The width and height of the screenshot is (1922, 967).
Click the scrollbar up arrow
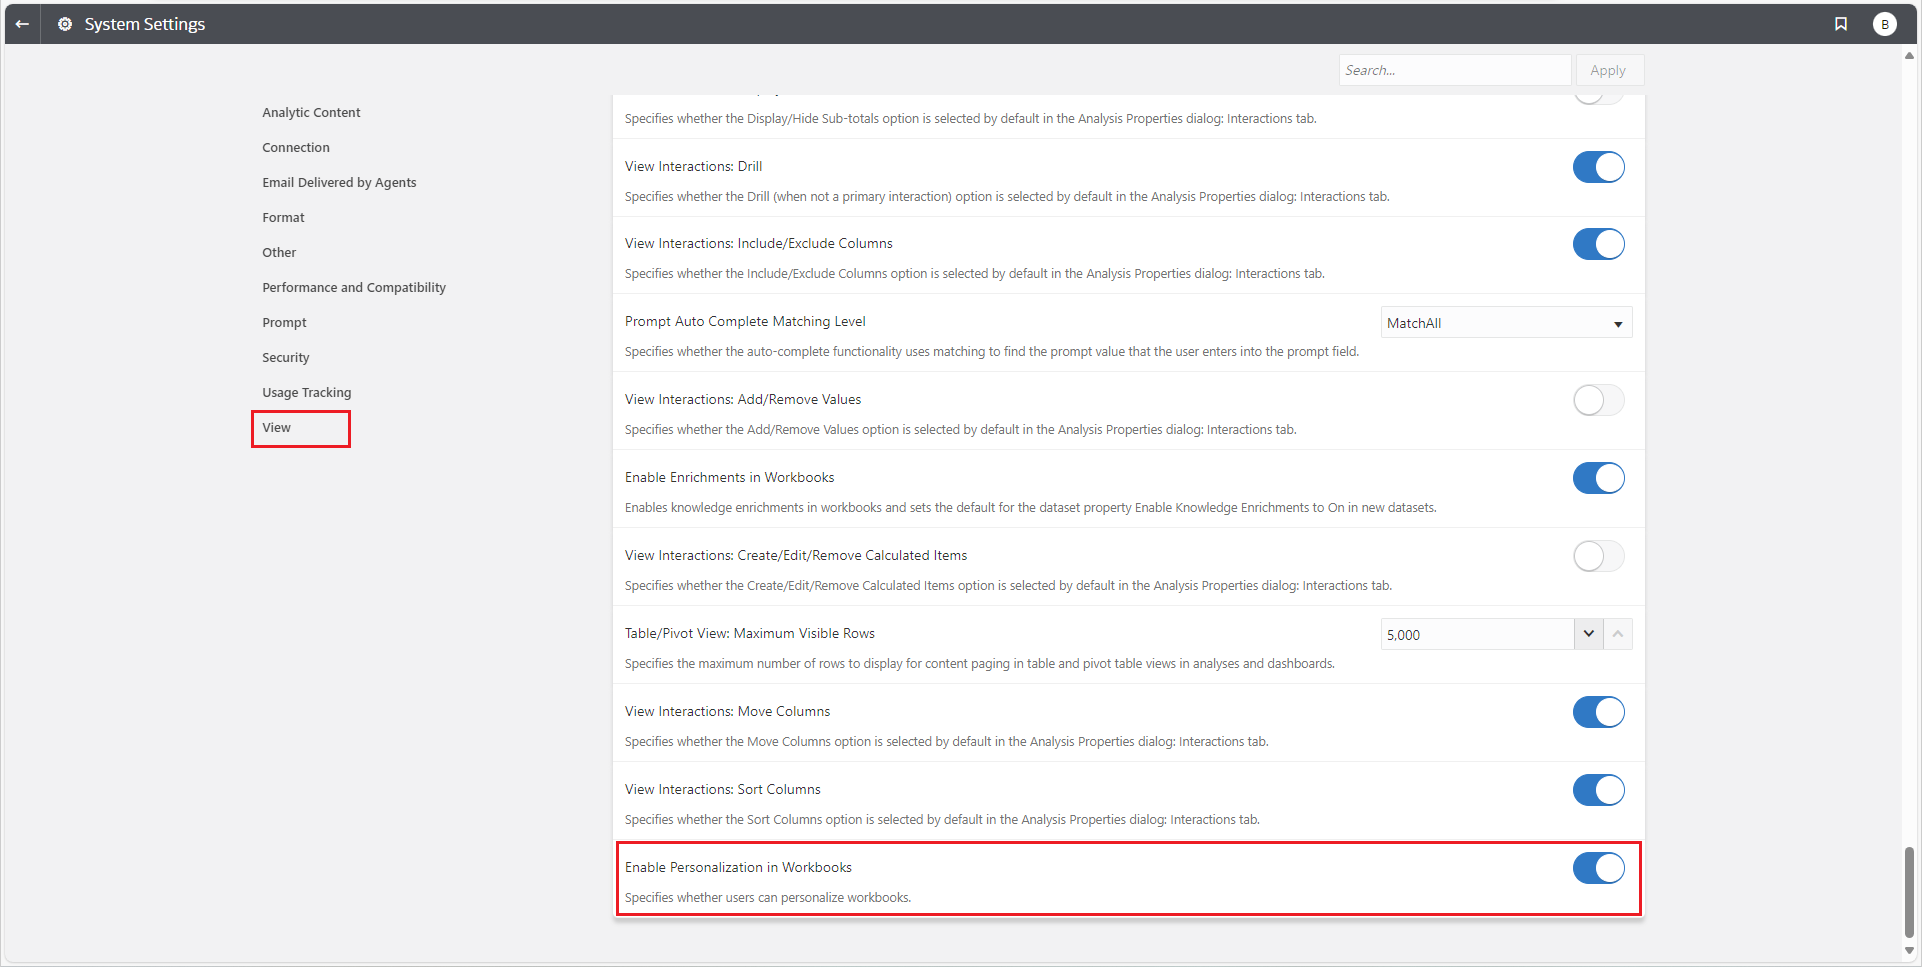(x=1908, y=57)
